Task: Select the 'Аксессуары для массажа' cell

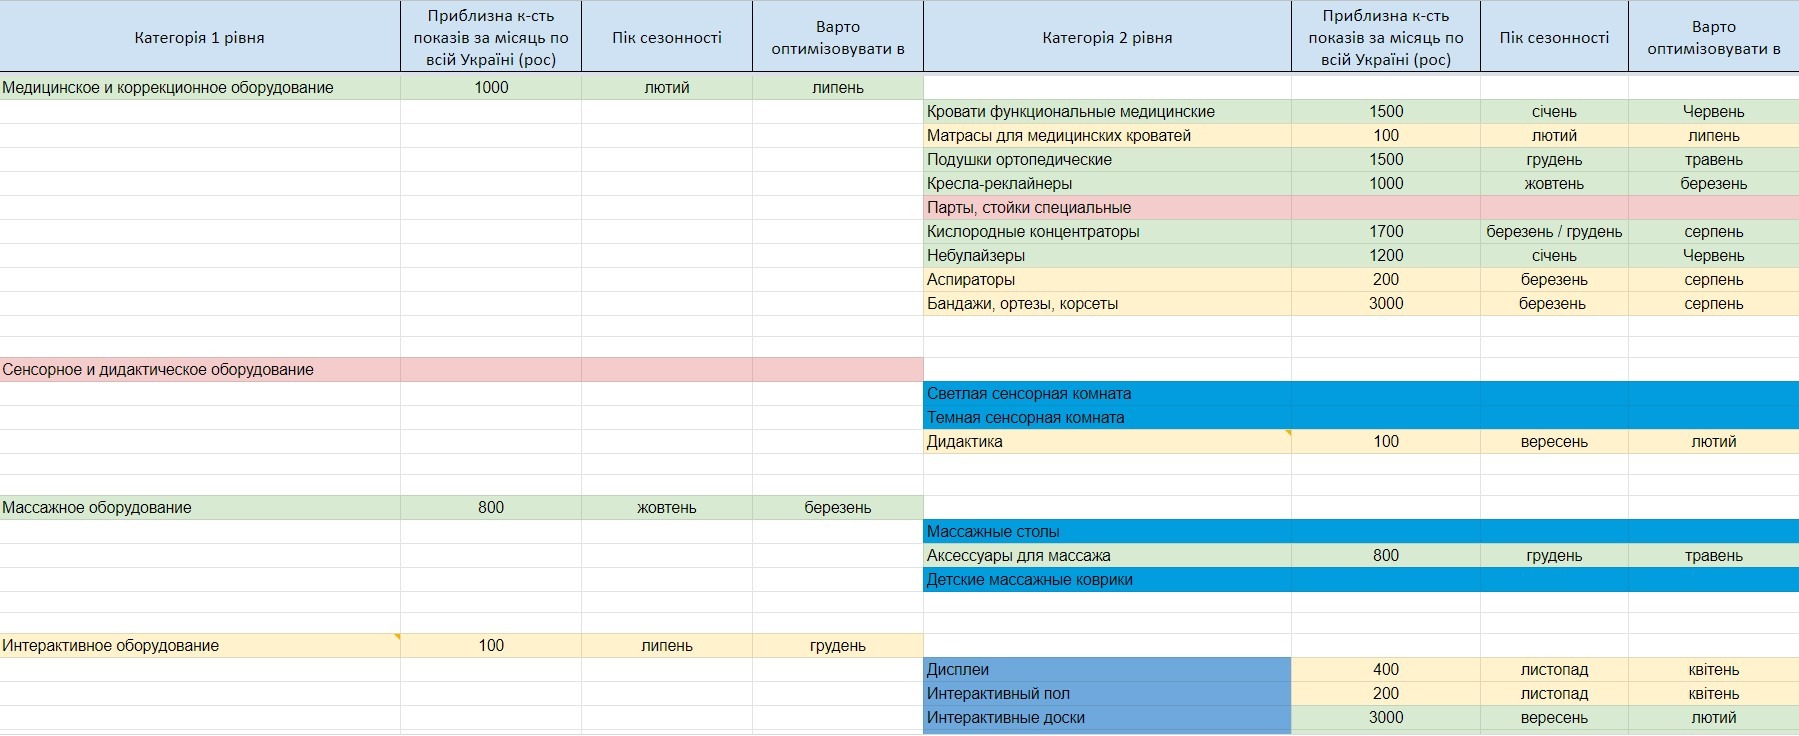Action: [x=1107, y=556]
